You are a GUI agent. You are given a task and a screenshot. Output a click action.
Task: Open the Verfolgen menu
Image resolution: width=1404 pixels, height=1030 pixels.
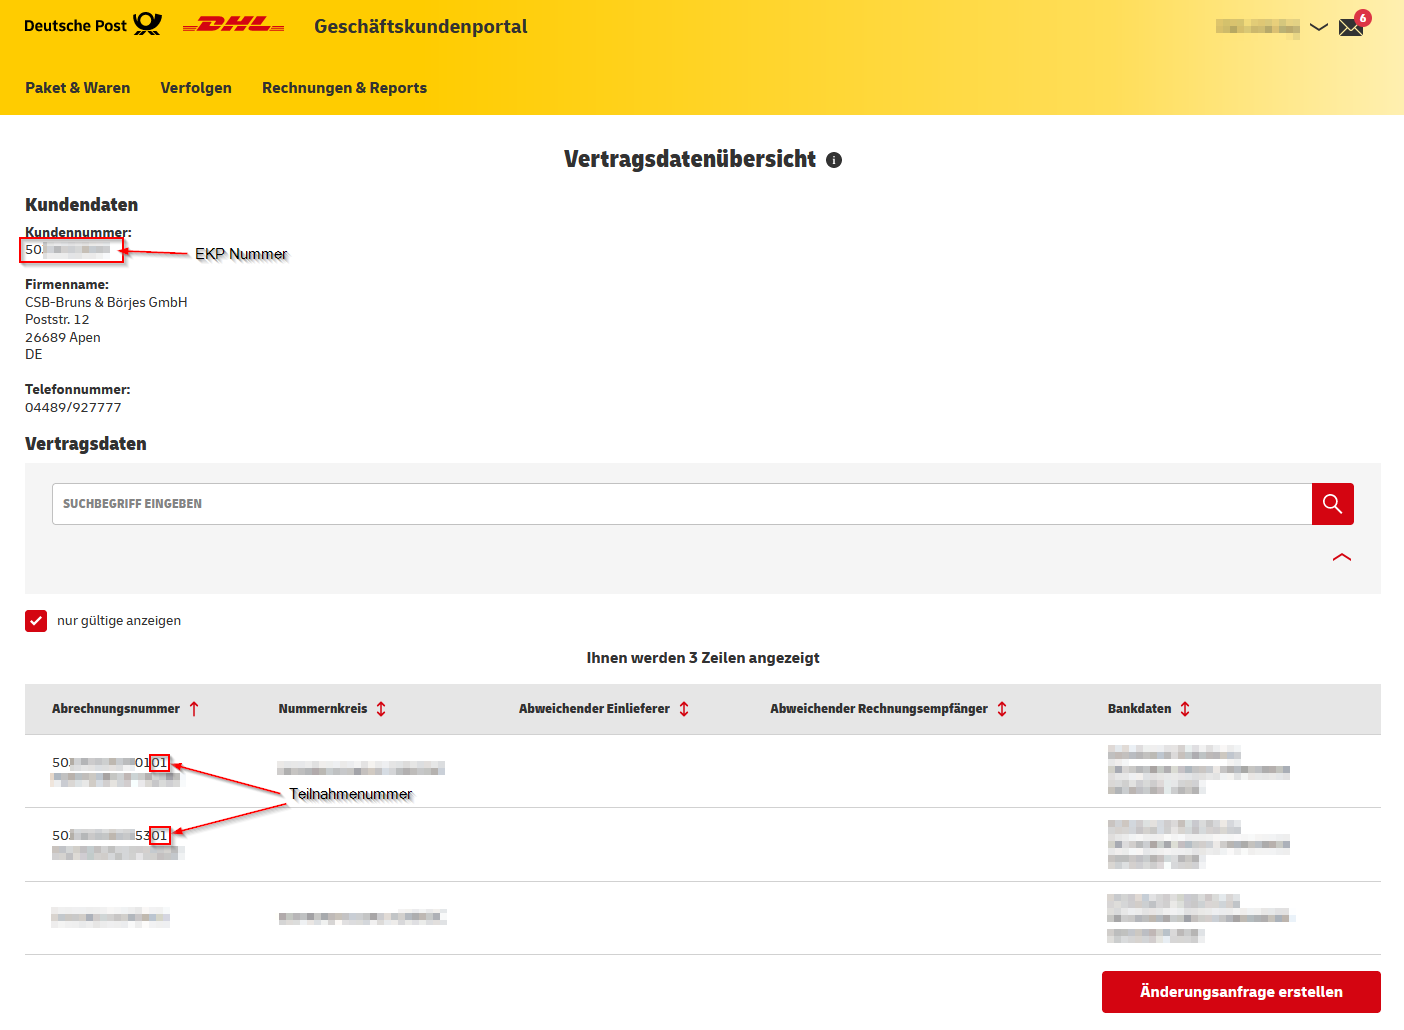point(196,88)
